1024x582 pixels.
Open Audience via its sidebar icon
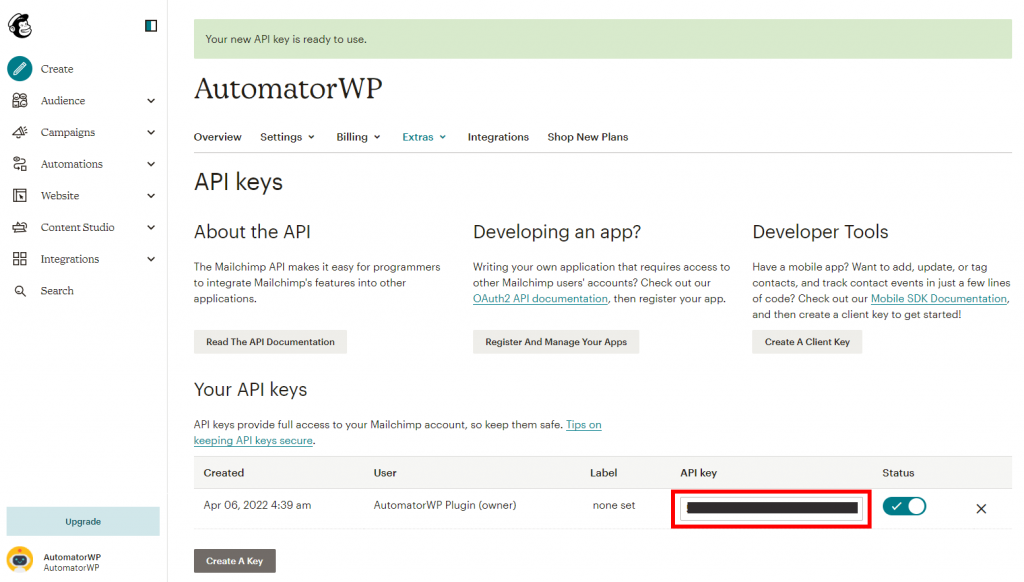tap(20, 101)
